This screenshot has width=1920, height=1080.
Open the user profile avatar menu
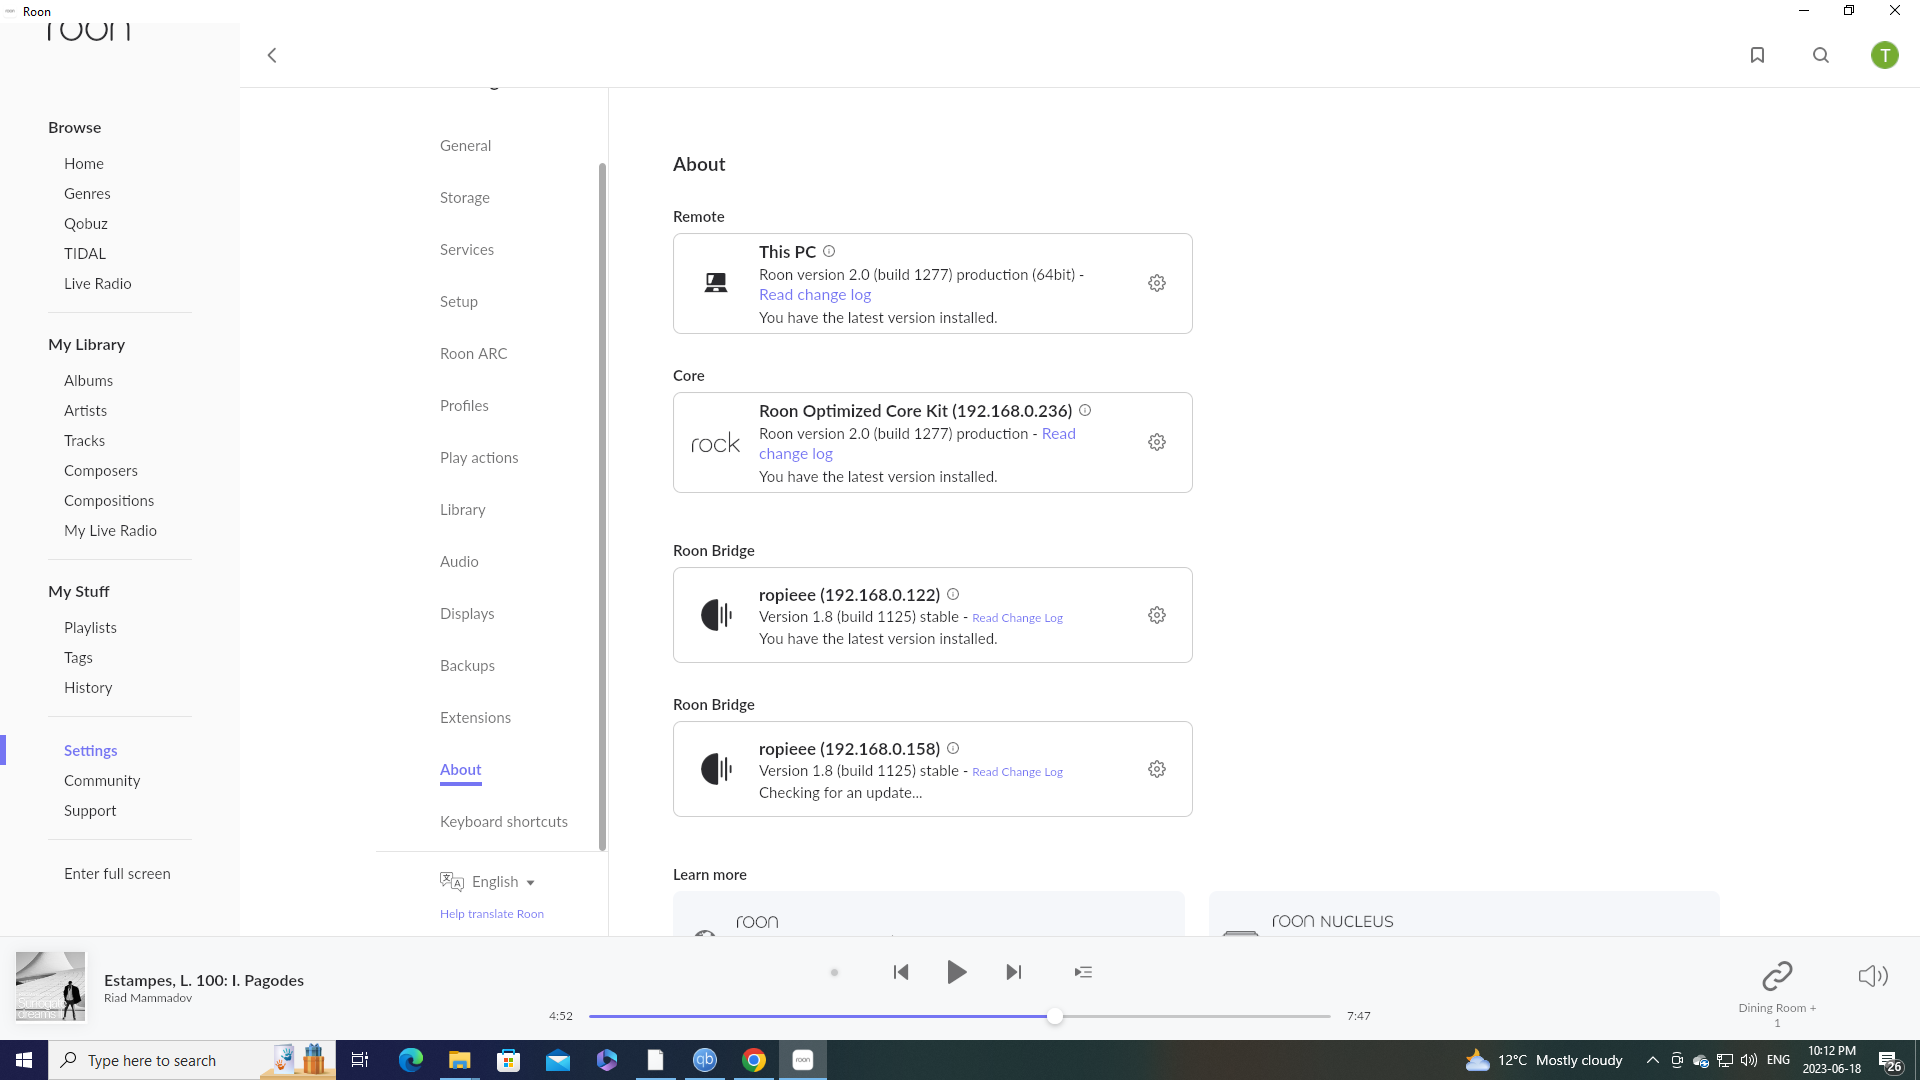tap(1884, 55)
